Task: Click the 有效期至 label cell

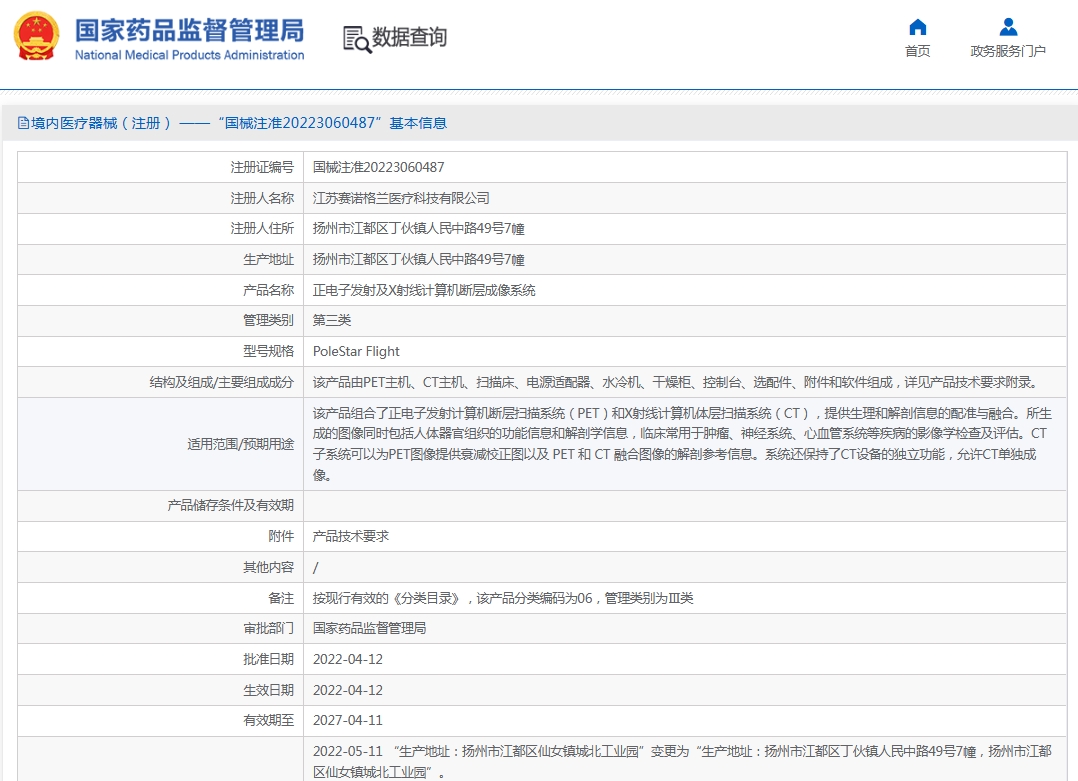Action: click(x=160, y=720)
